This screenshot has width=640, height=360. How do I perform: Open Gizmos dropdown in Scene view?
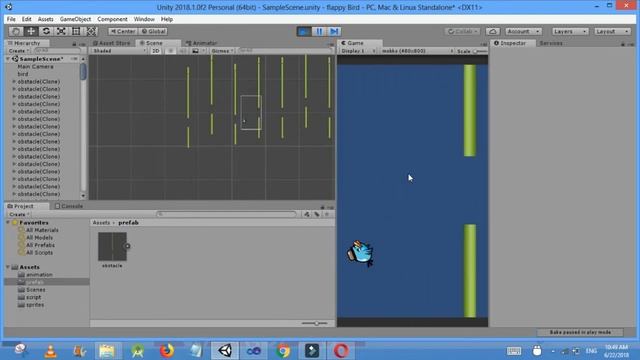click(222, 51)
